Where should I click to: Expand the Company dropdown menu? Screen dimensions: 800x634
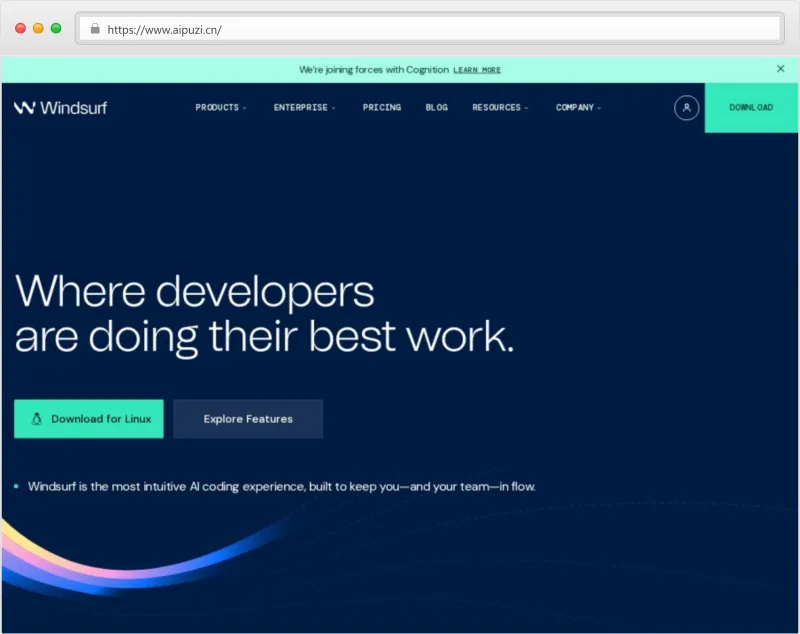pyautogui.click(x=578, y=108)
